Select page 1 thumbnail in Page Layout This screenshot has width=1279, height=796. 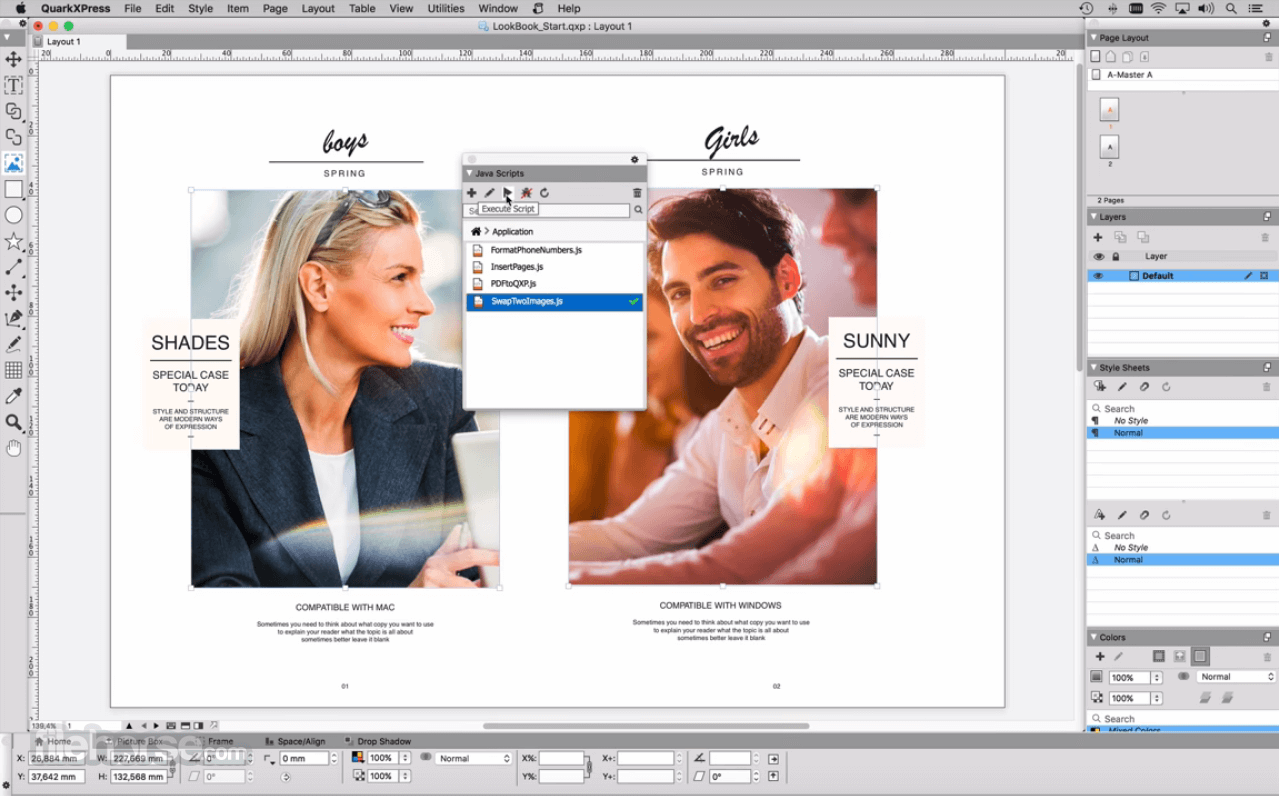coord(1109,110)
